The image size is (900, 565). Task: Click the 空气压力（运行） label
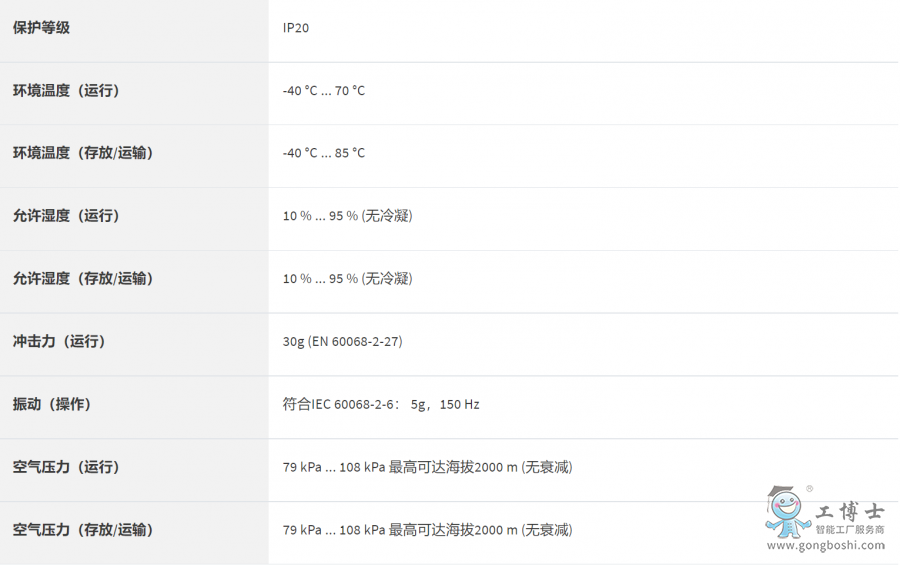(x=66, y=467)
